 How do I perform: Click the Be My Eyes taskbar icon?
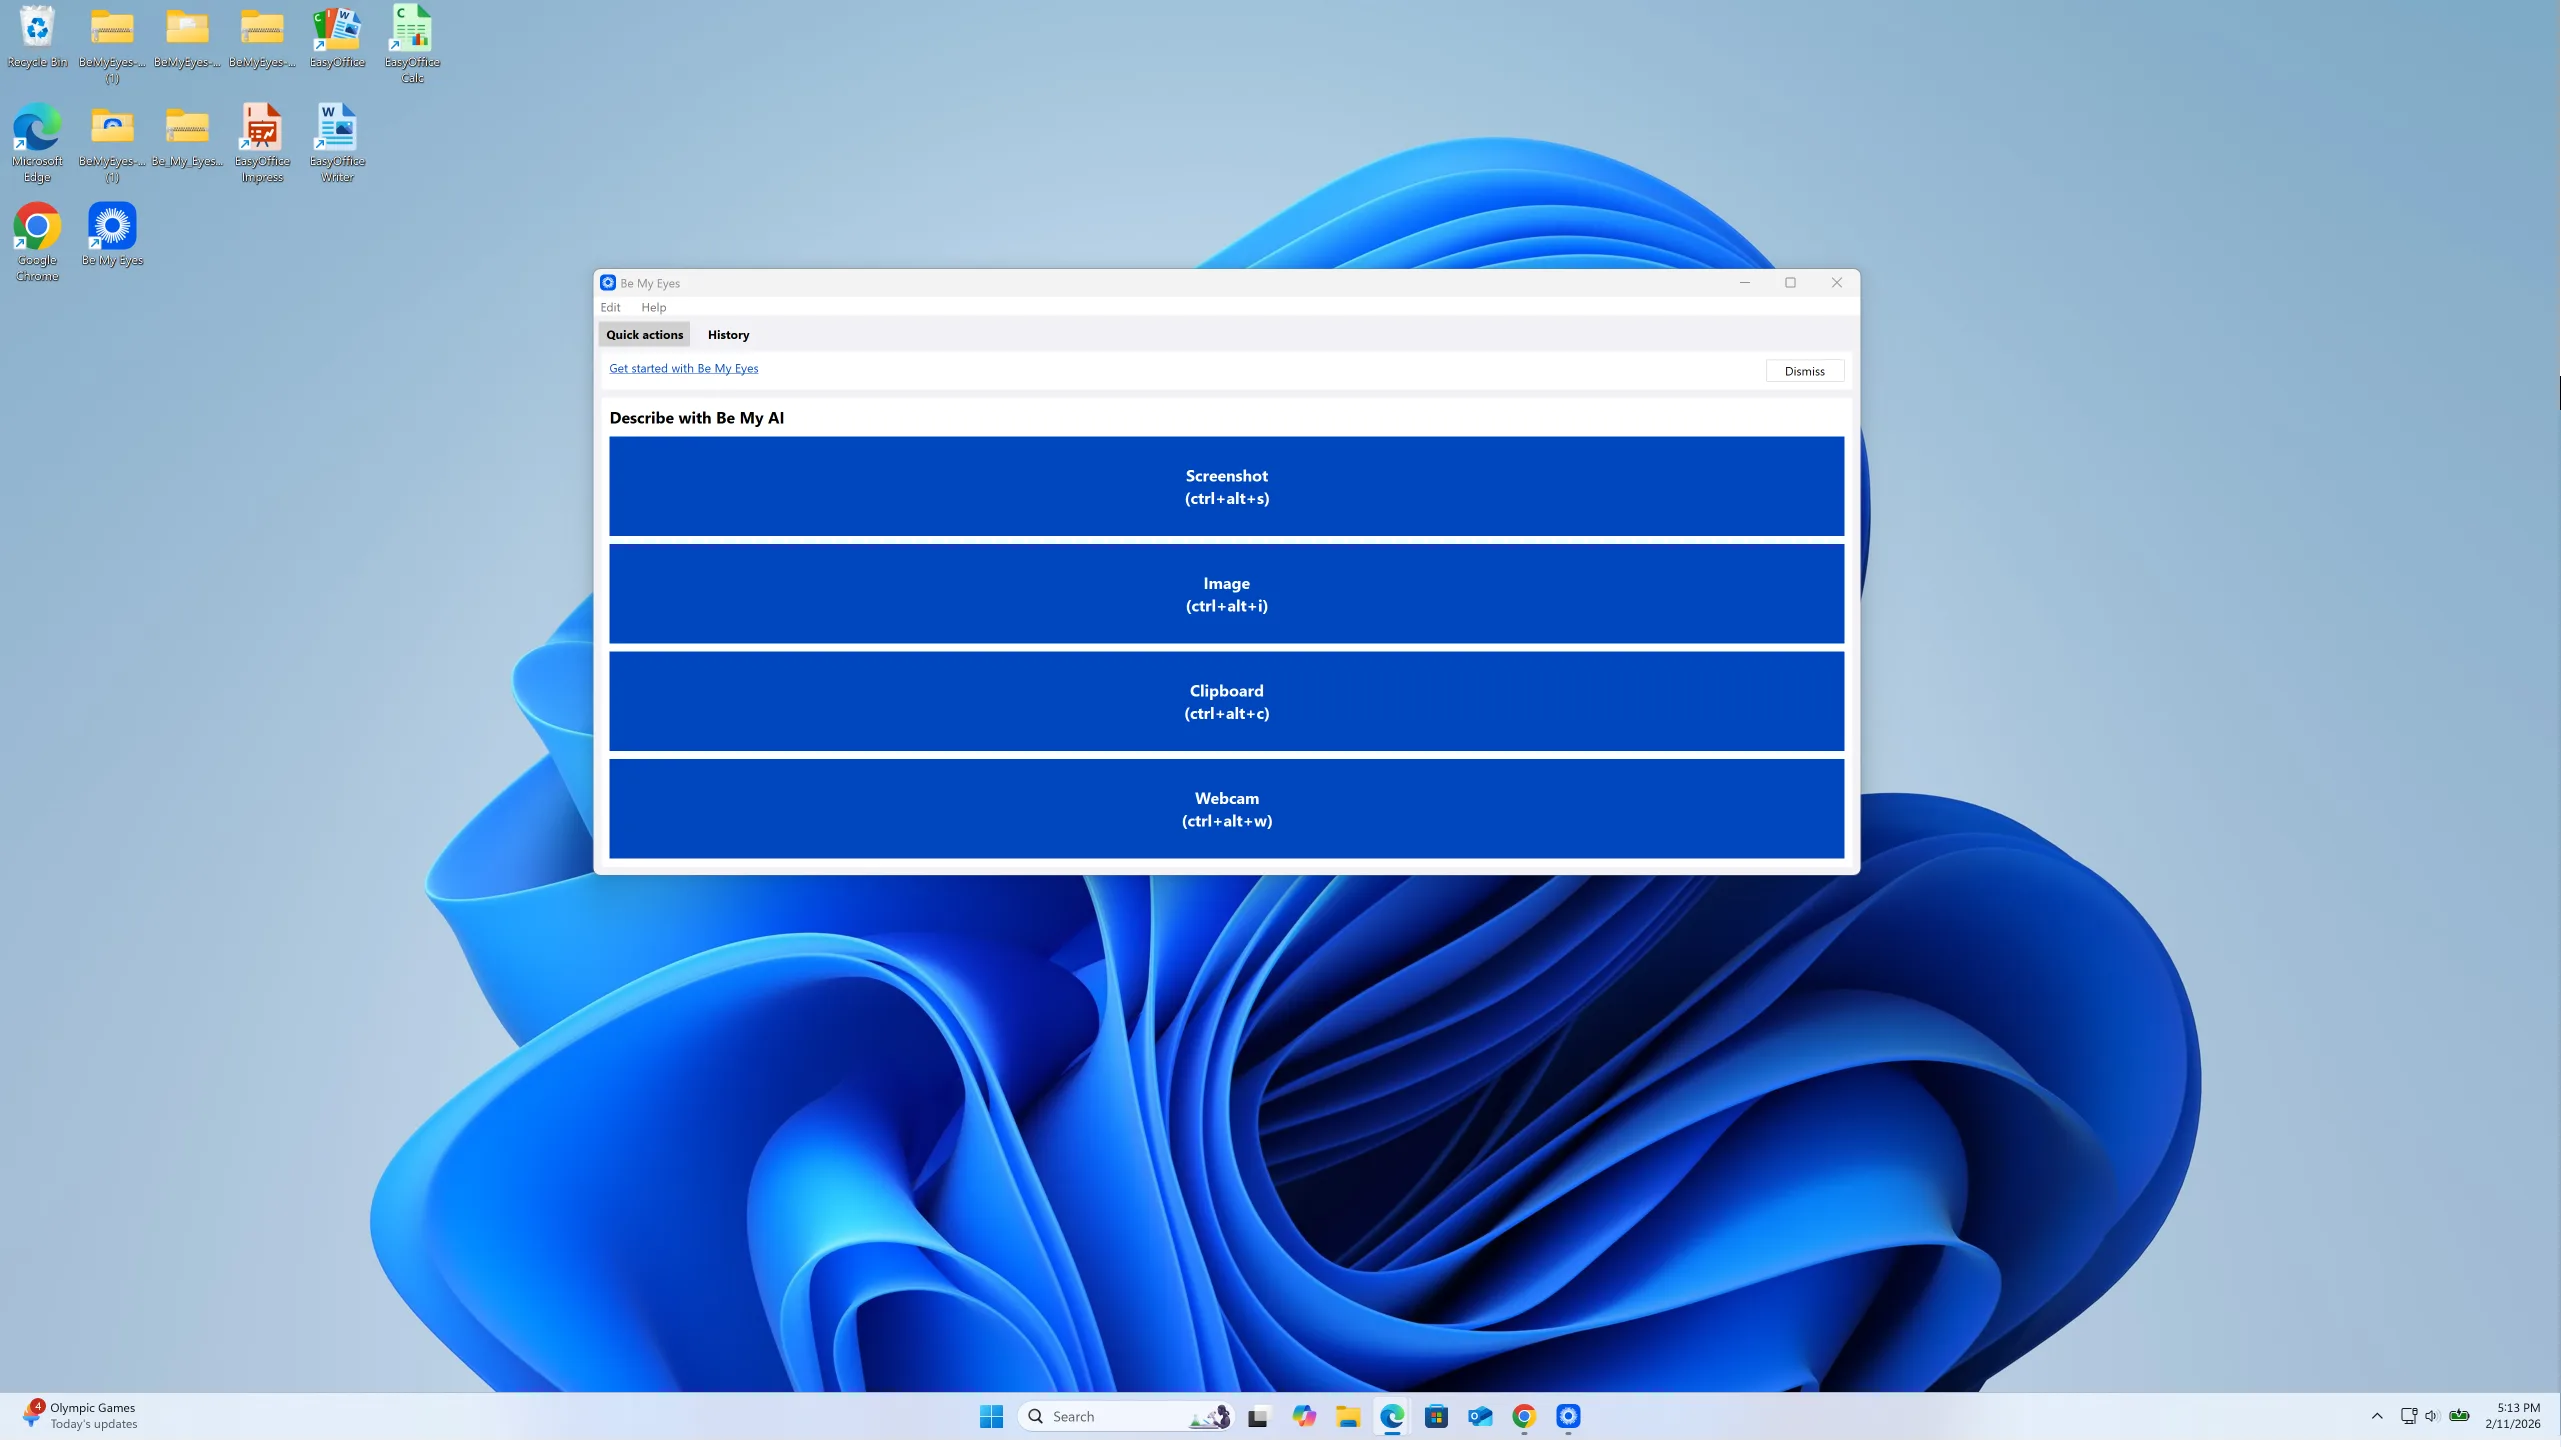click(x=1568, y=1416)
